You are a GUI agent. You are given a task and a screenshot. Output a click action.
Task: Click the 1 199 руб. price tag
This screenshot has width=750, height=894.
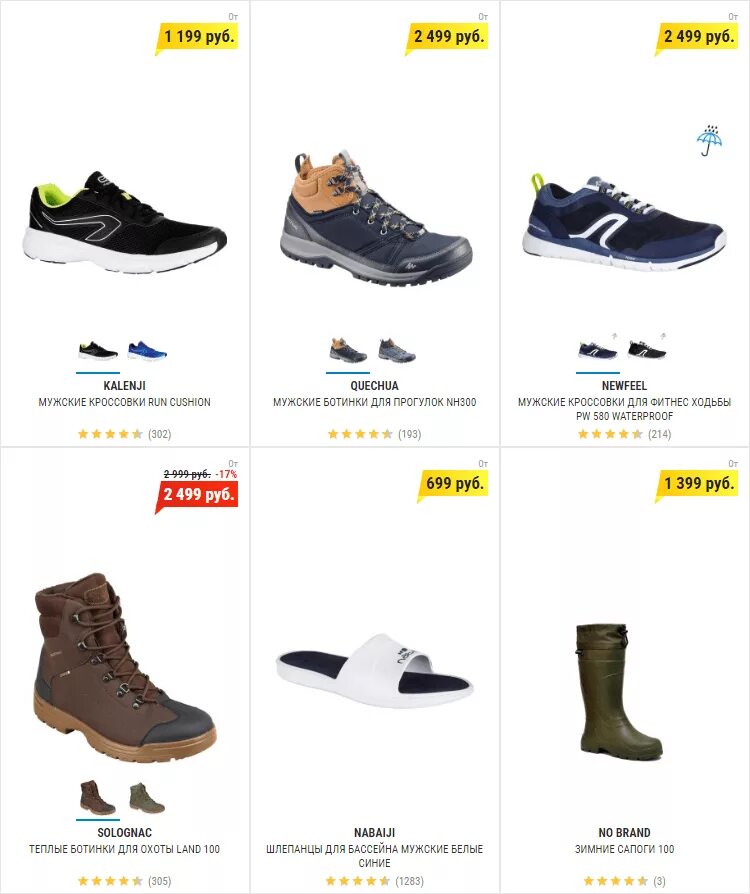click(x=197, y=36)
